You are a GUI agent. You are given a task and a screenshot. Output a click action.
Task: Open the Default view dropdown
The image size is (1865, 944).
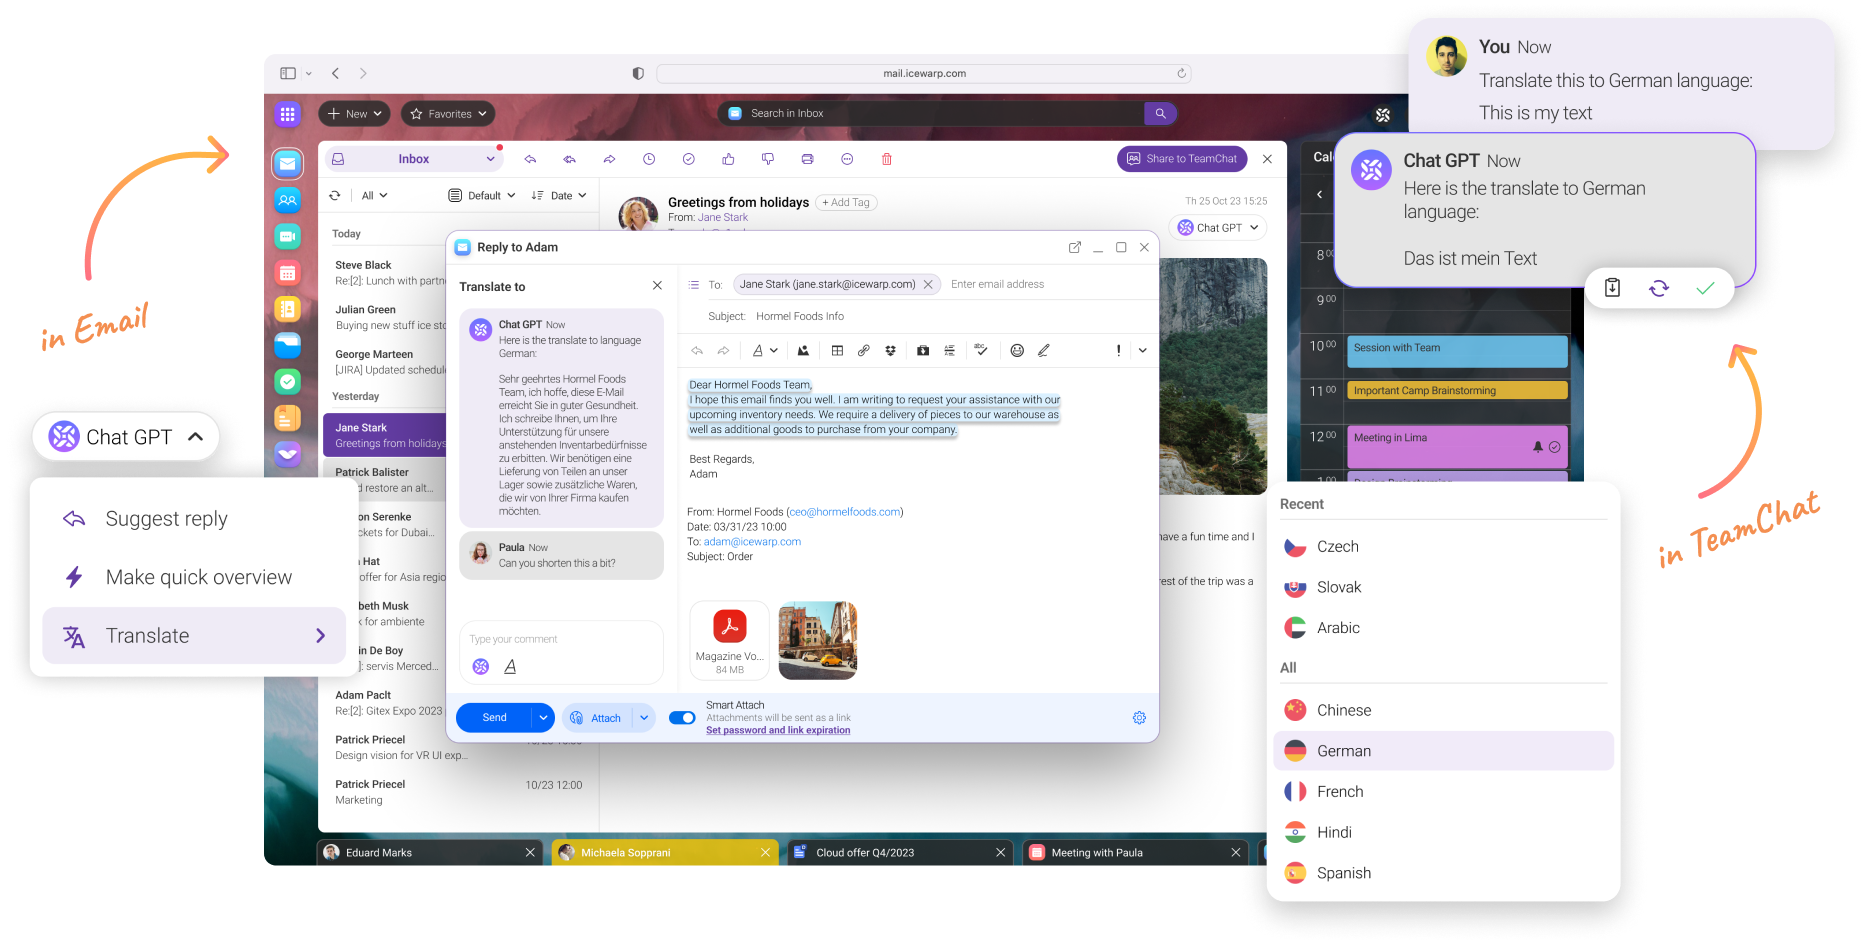point(482,195)
